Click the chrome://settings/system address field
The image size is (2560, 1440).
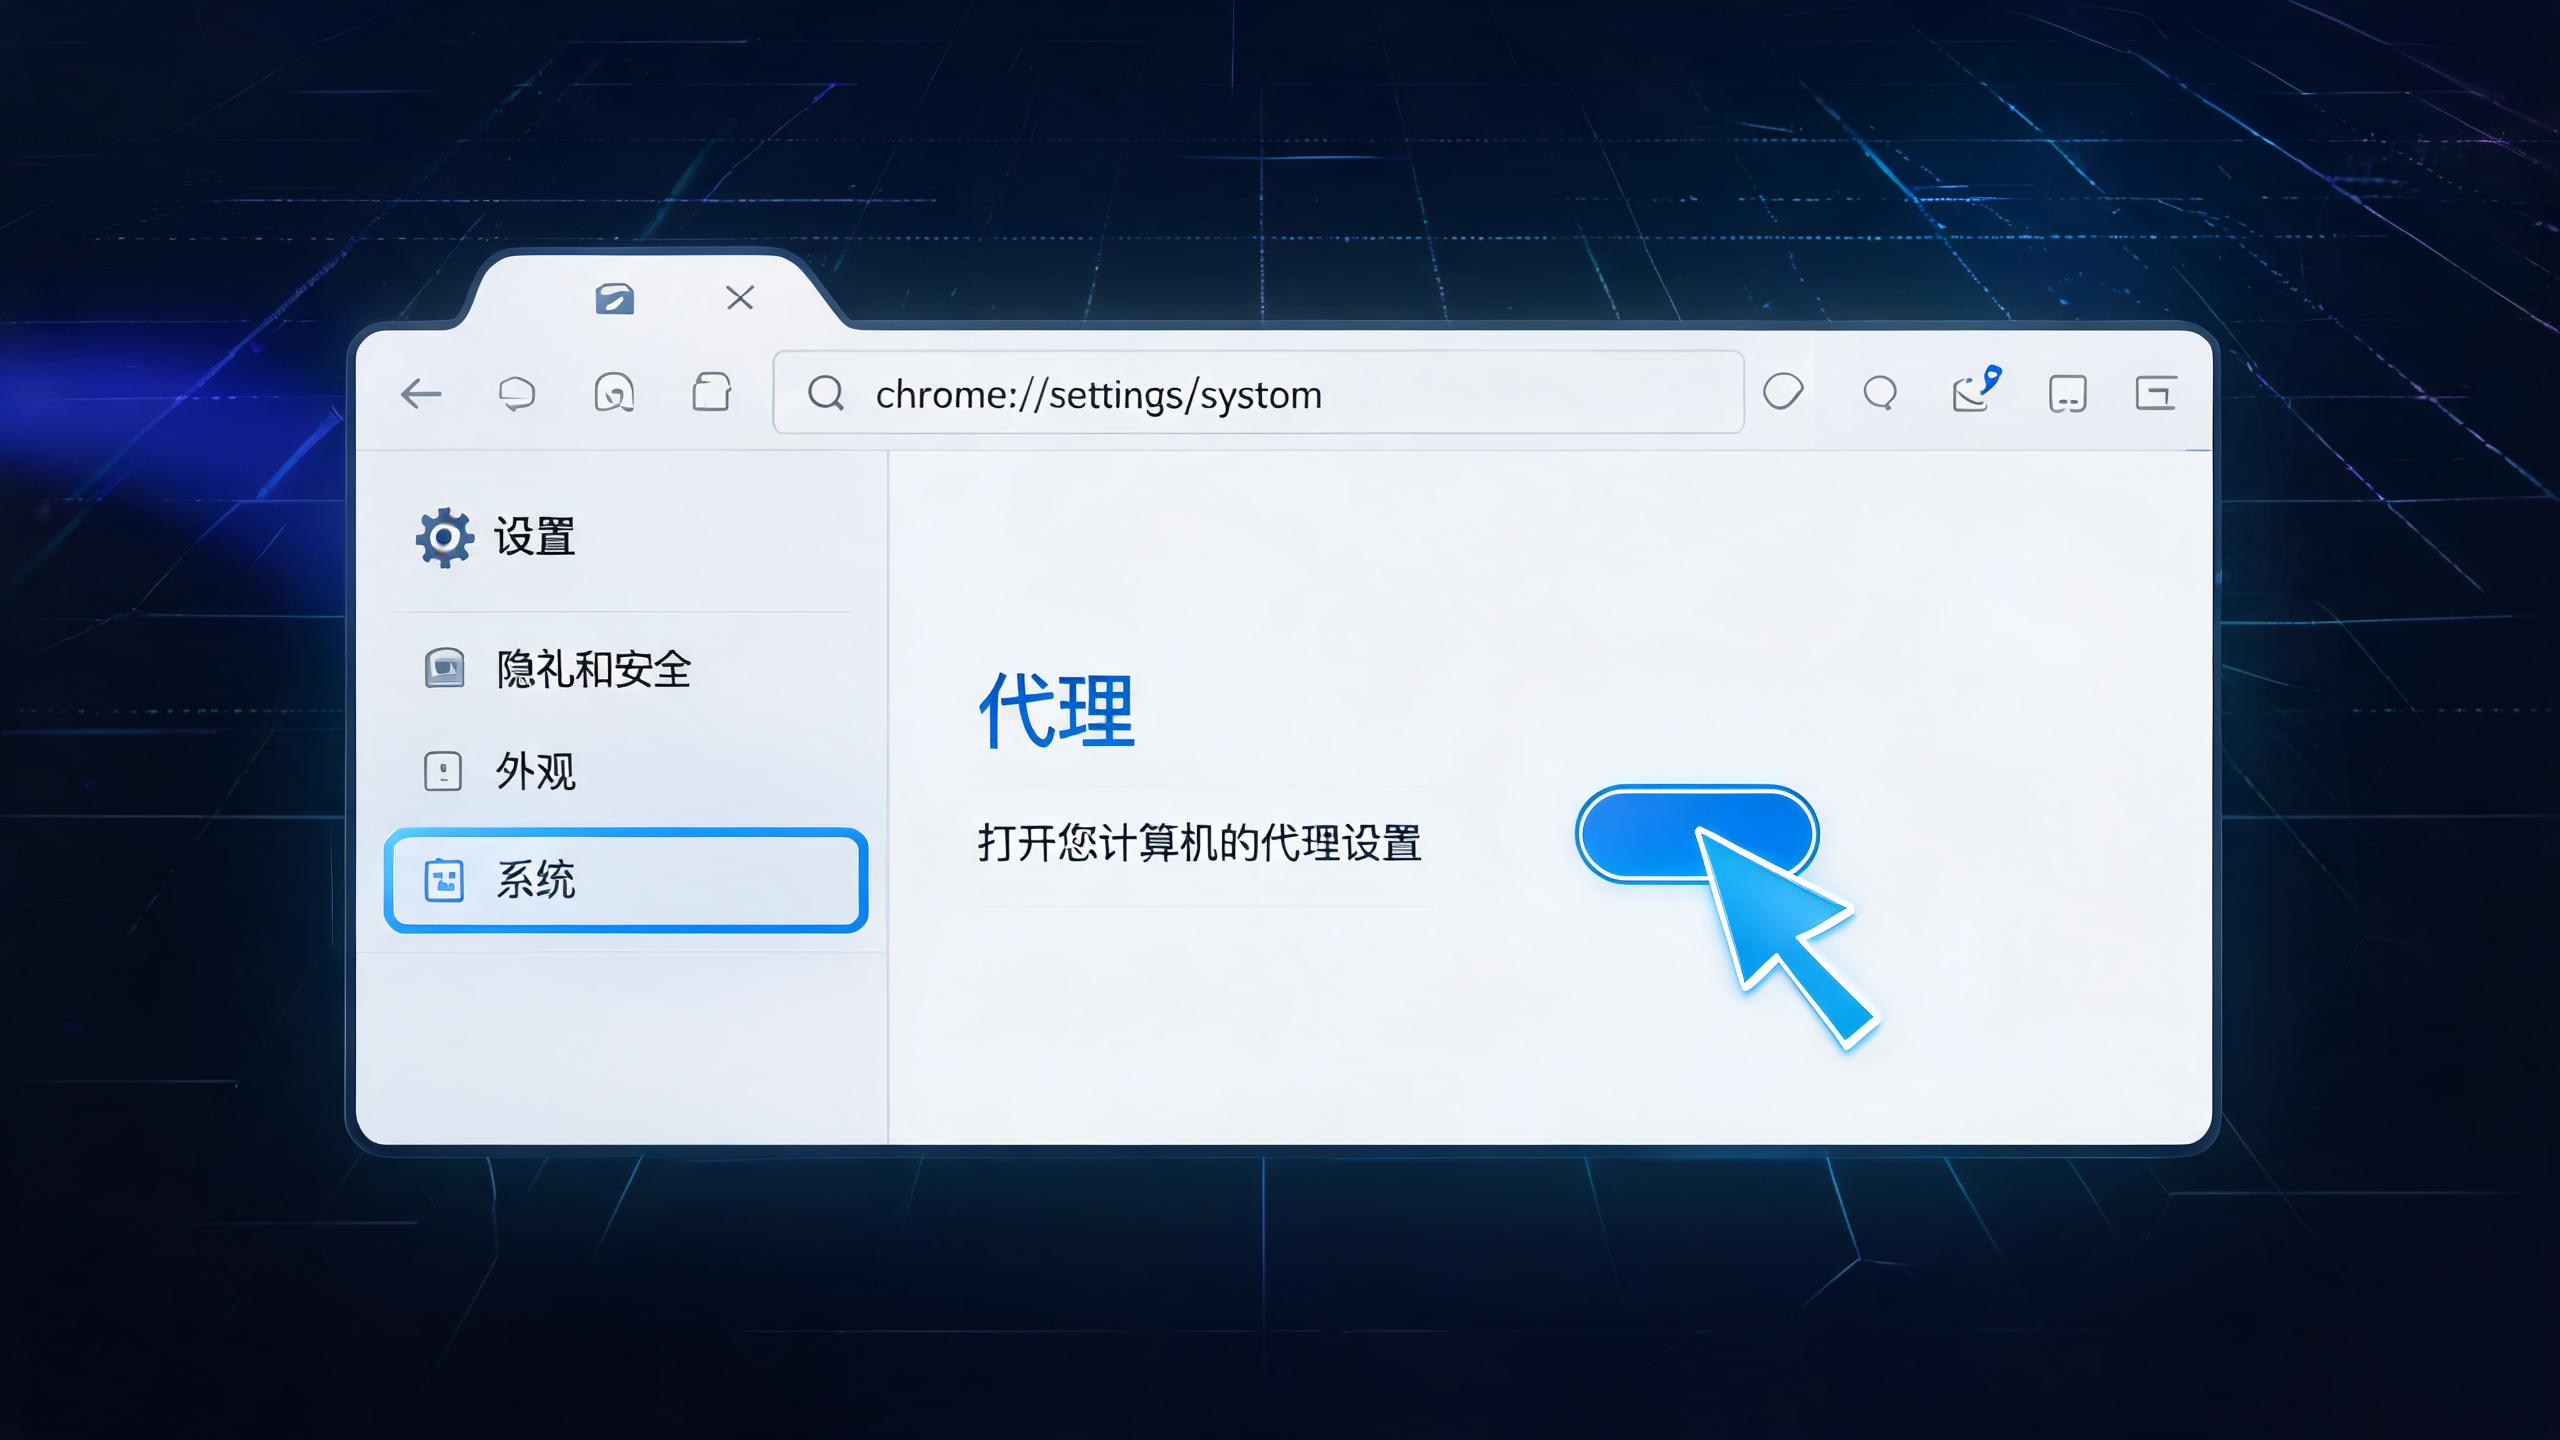tap(1259, 393)
